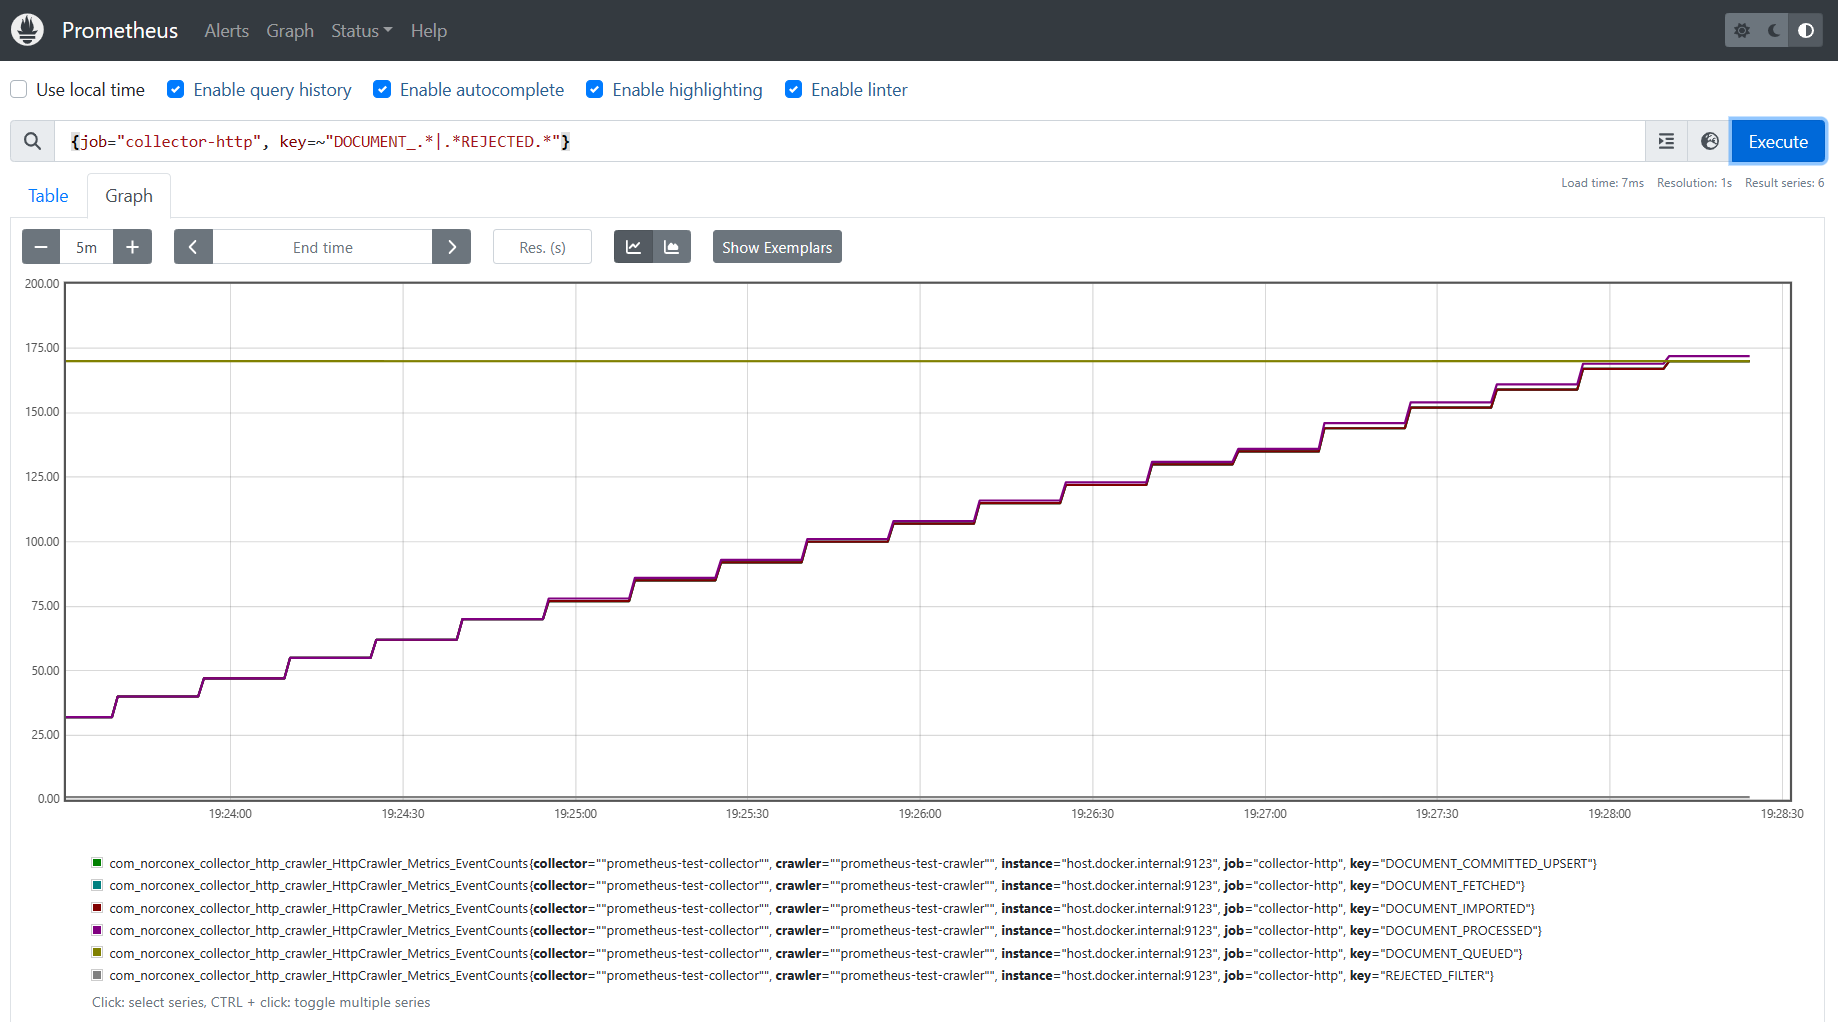Click the query options list icon beside Execute
1838x1022 pixels.
pyautogui.click(x=1666, y=141)
